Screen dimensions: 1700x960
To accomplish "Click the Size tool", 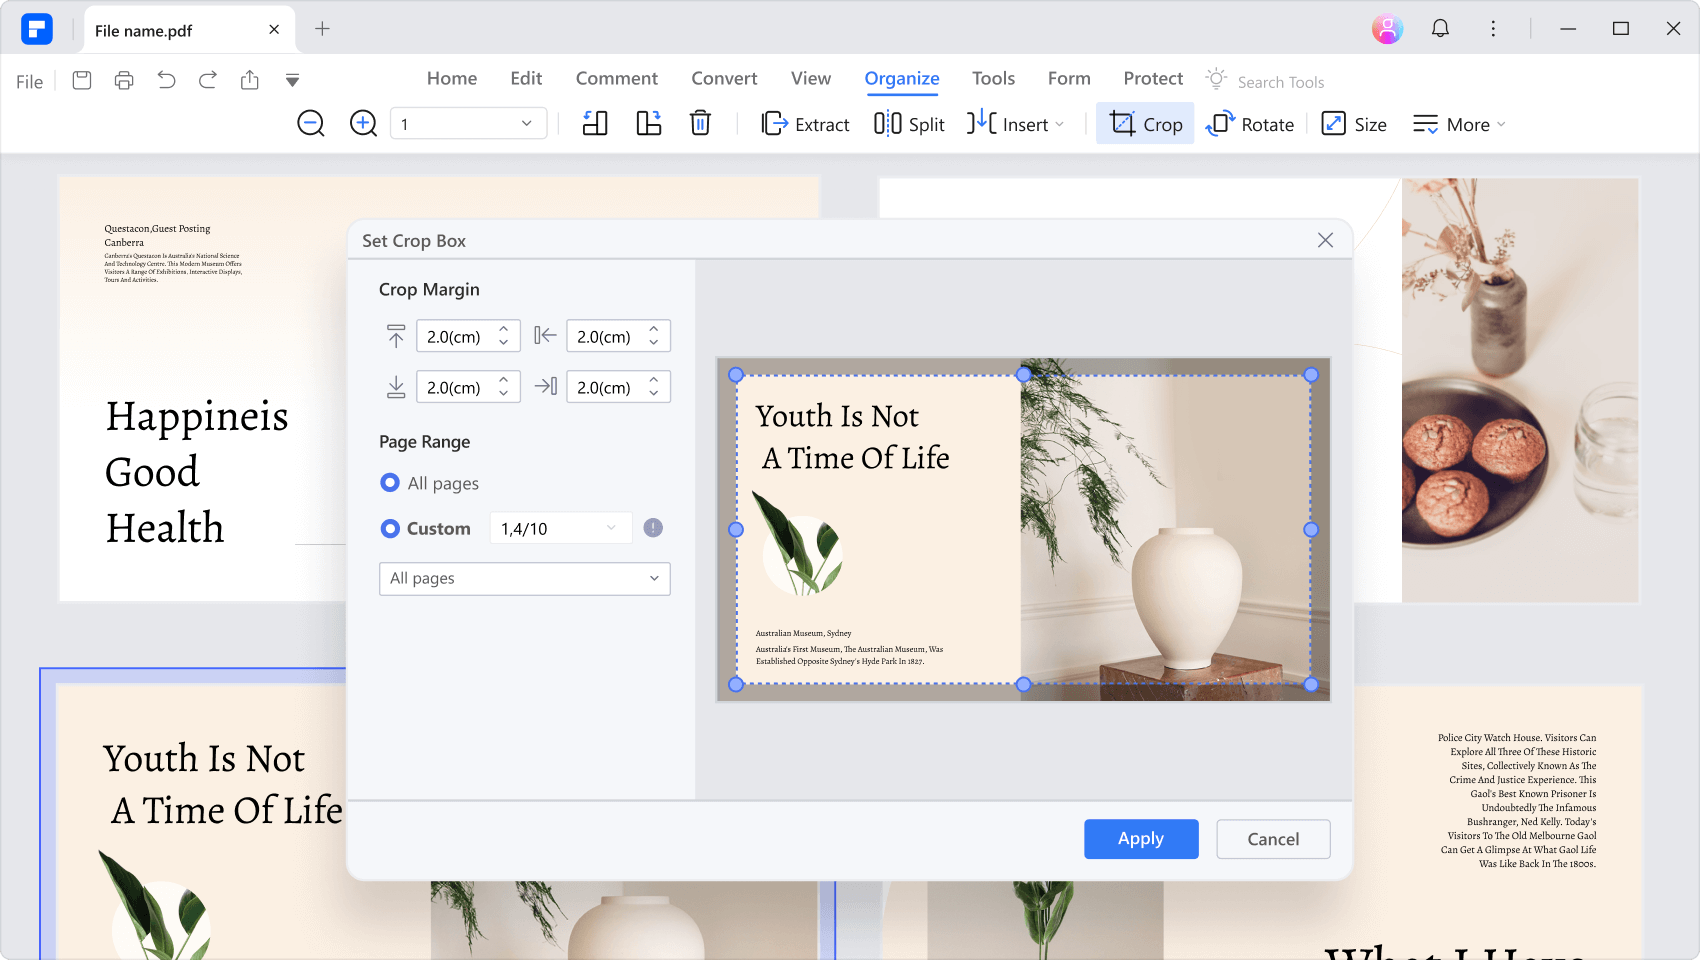I will click(1354, 124).
